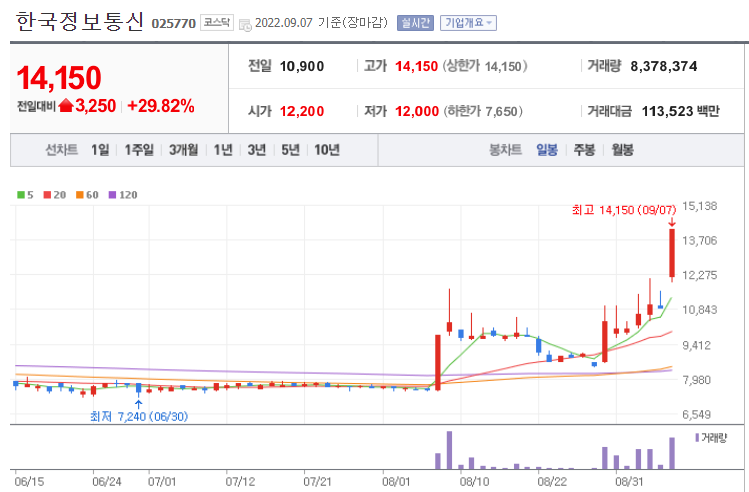Select the 3년 line chart tab
Image resolution: width=749 pixels, height=492 pixels.
point(257,150)
